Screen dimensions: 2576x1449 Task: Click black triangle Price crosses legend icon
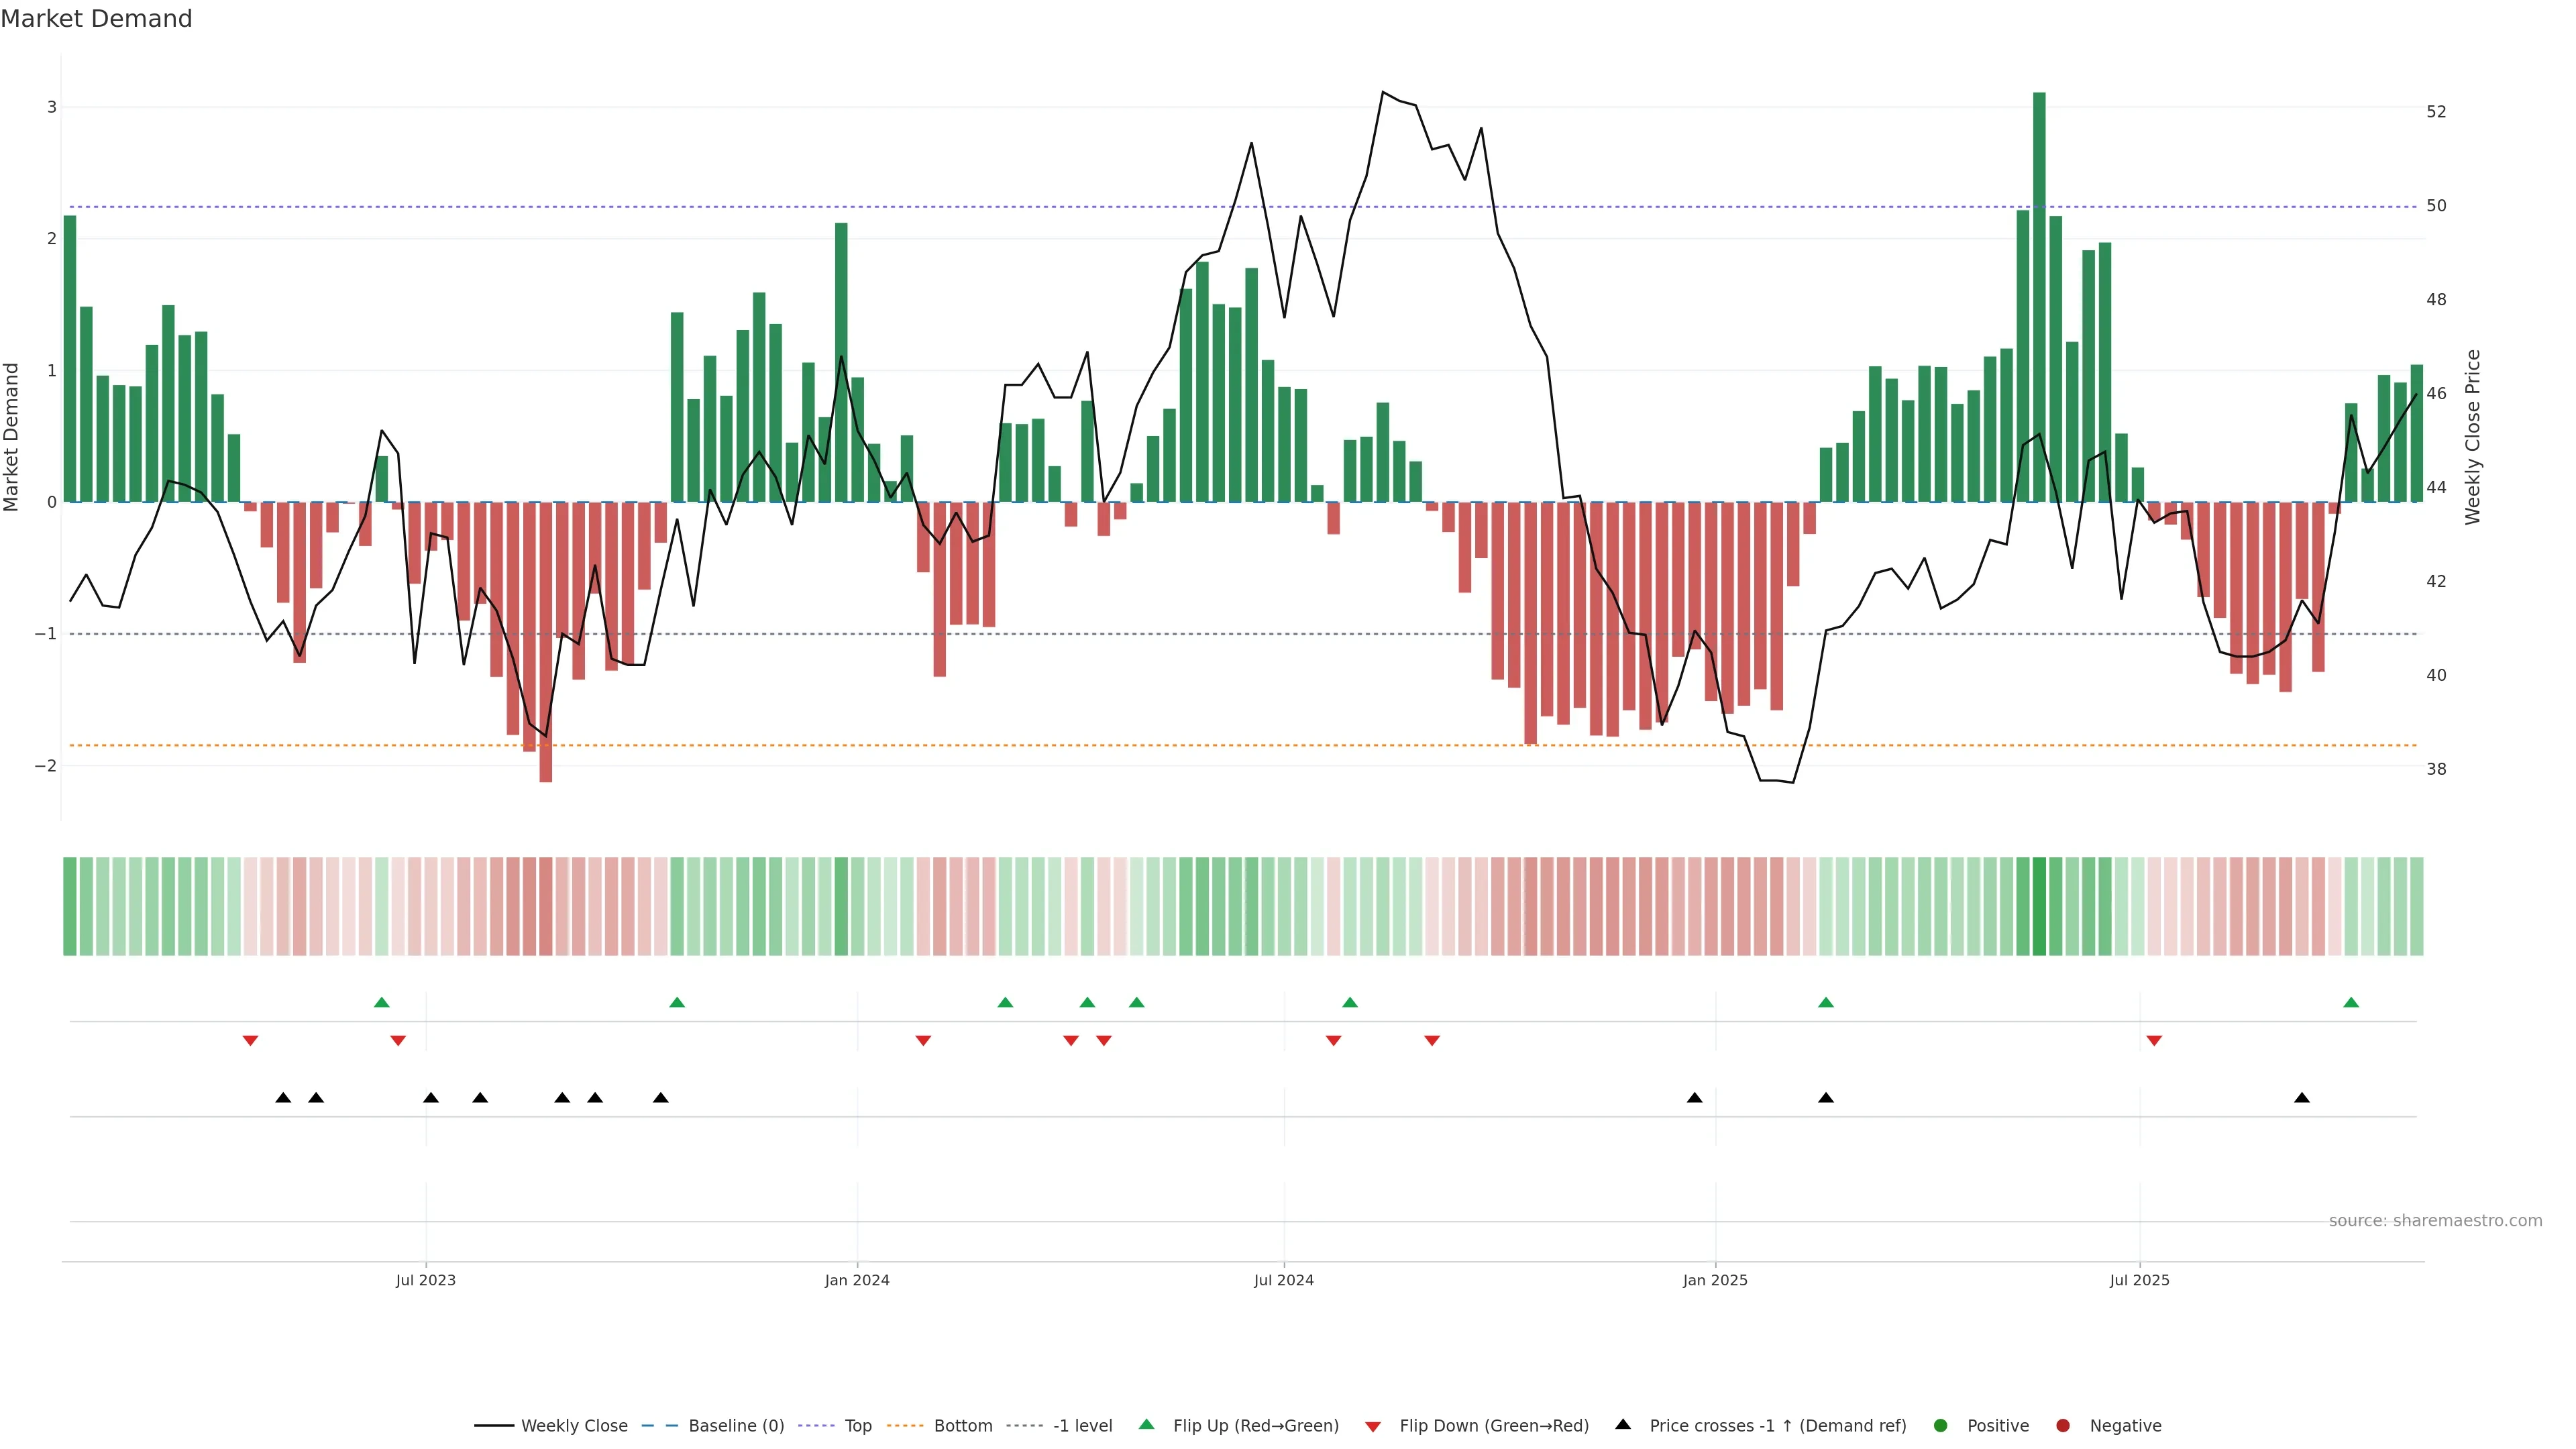[1622, 1424]
